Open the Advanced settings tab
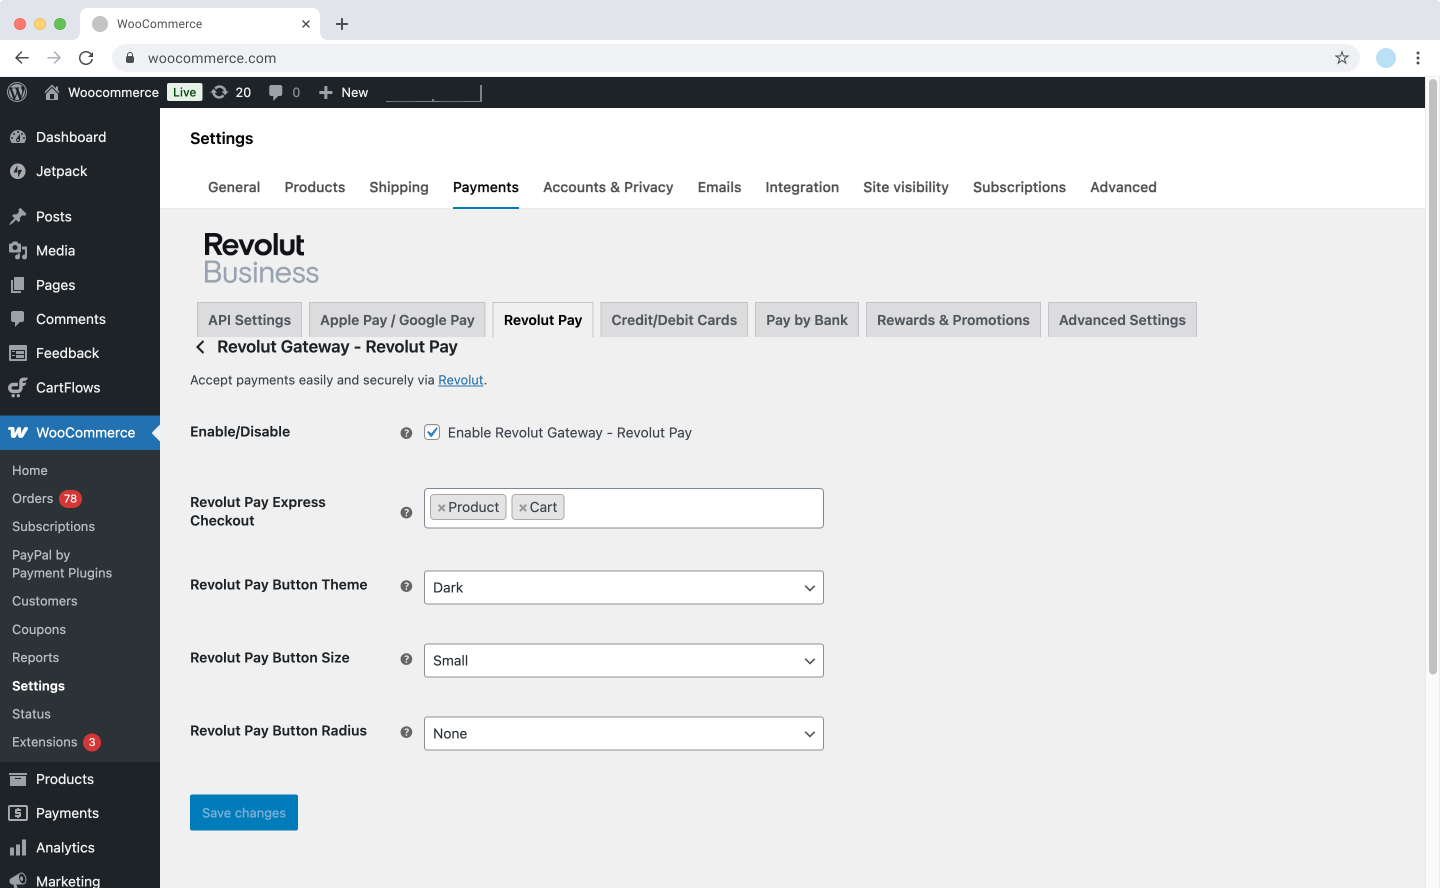 click(1123, 187)
